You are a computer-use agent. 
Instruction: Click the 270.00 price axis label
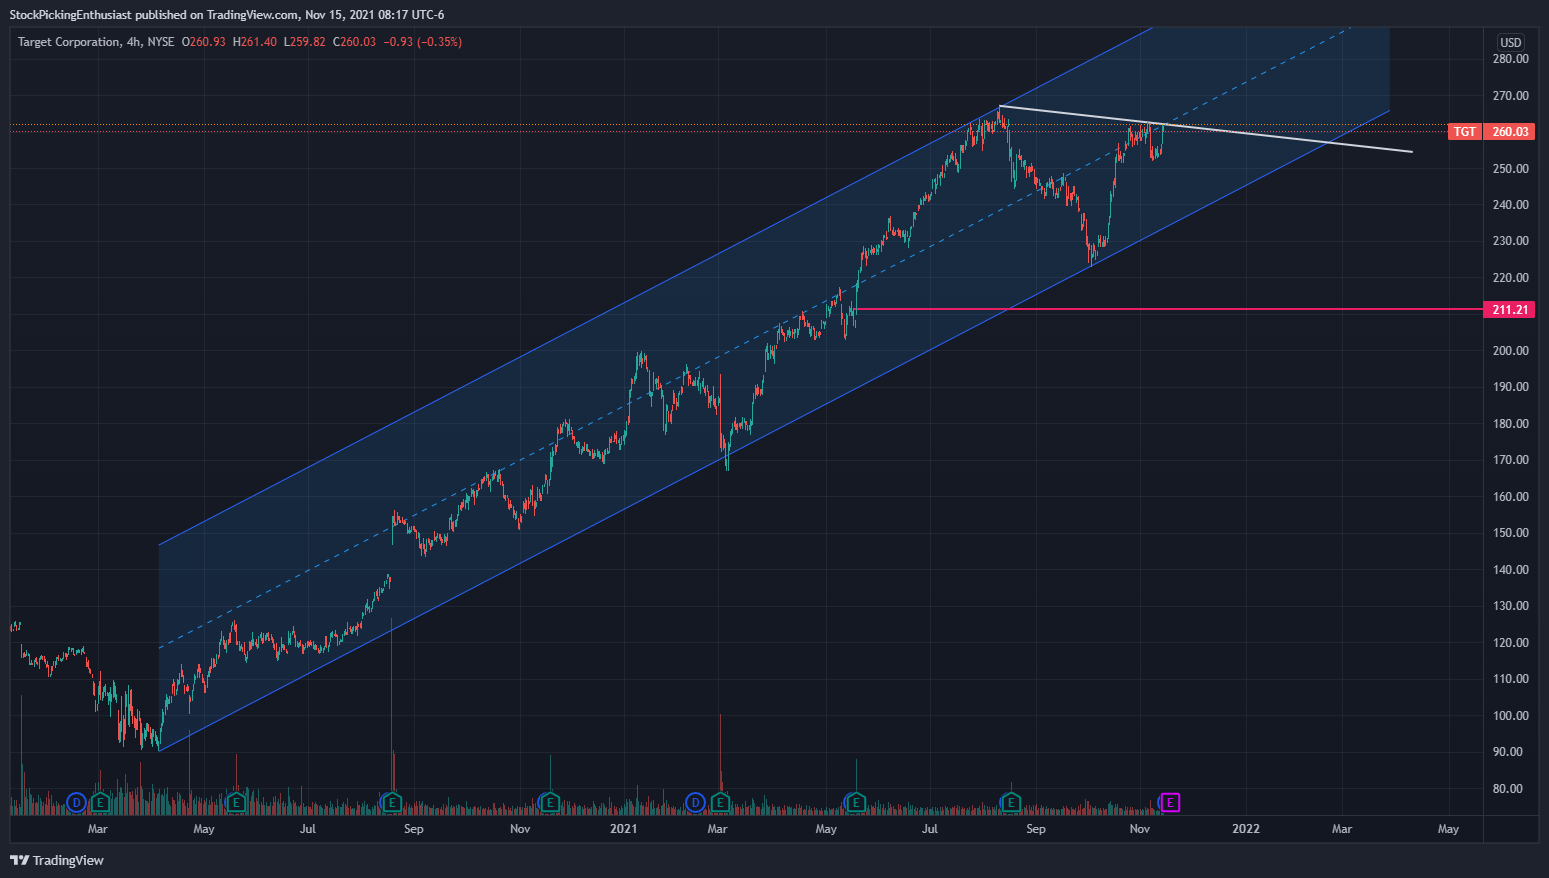pos(1510,96)
